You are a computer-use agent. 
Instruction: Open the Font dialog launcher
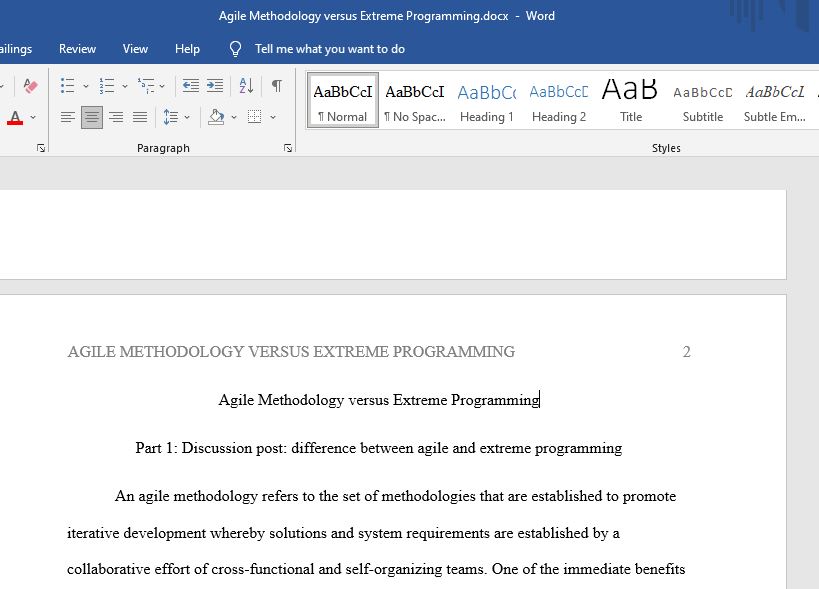point(41,148)
